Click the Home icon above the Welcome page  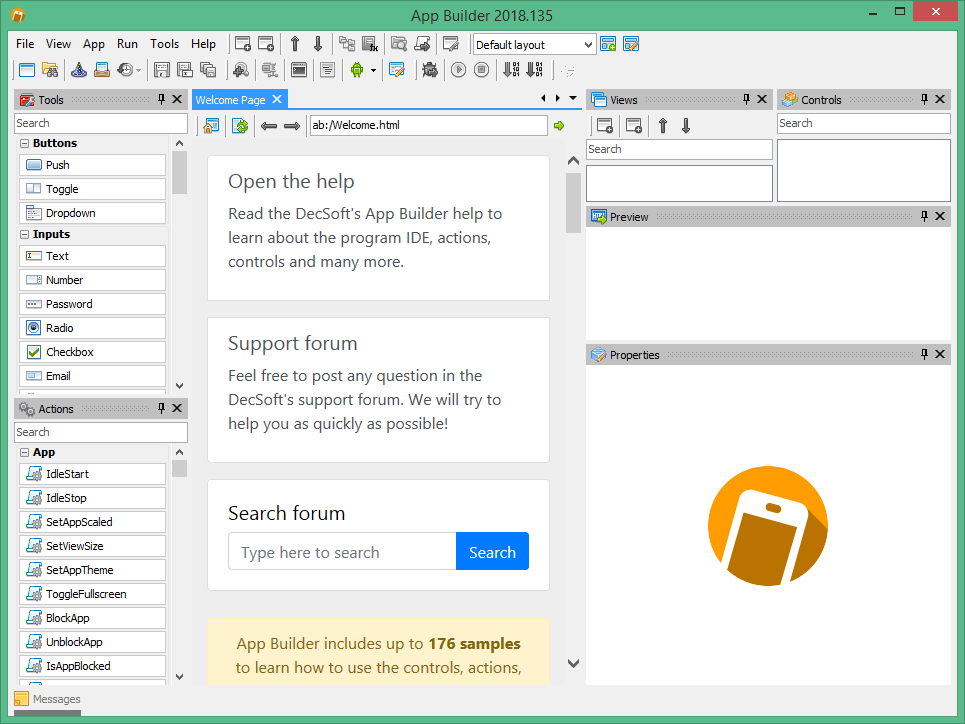point(211,125)
